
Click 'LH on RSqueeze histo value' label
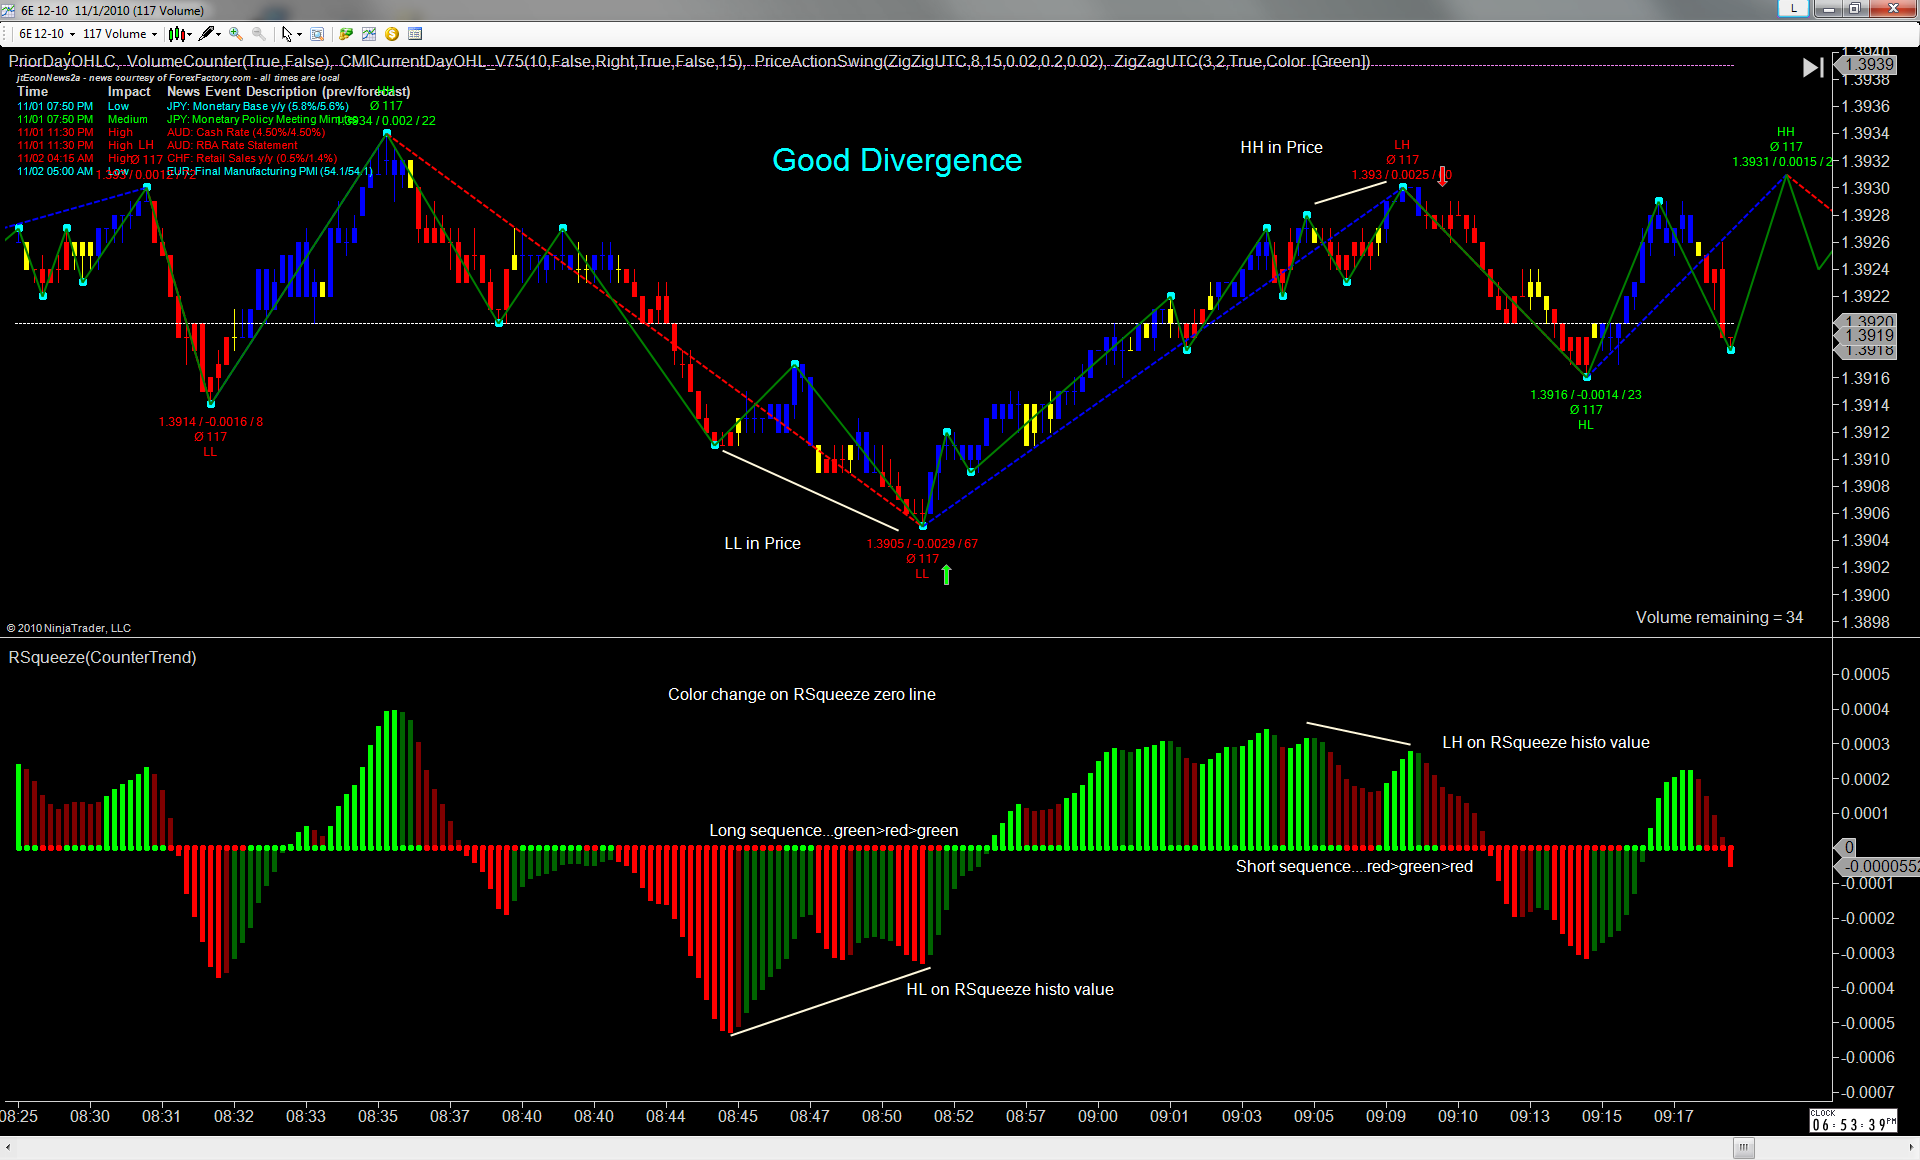click(x=1545, y=743)
